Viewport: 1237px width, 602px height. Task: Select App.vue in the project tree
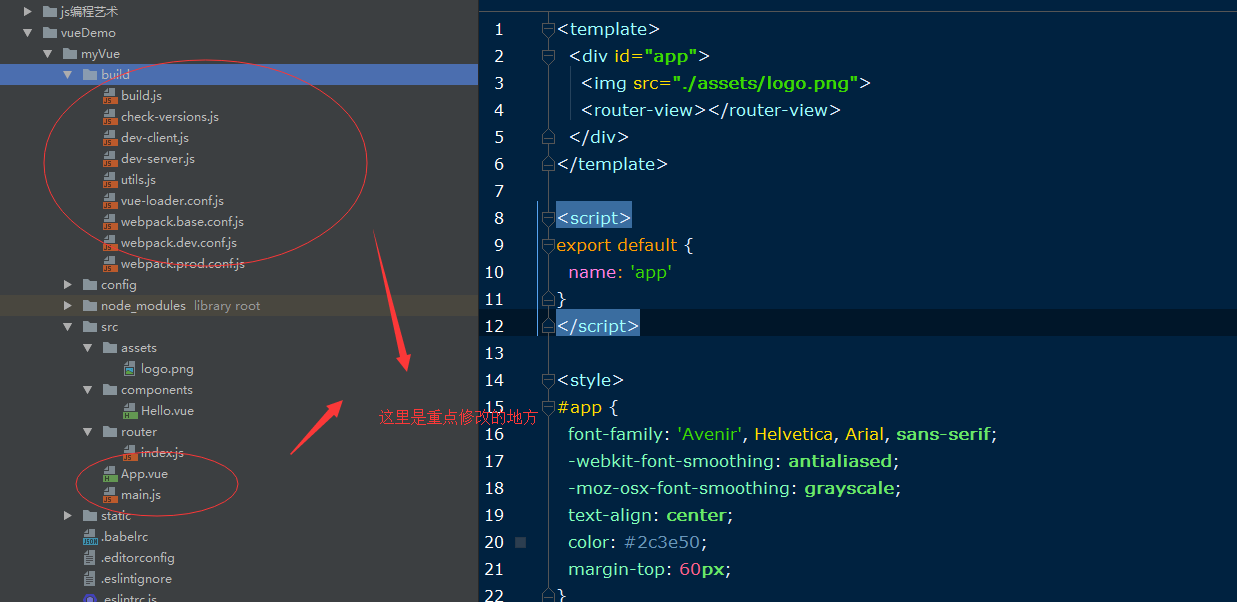144,474
